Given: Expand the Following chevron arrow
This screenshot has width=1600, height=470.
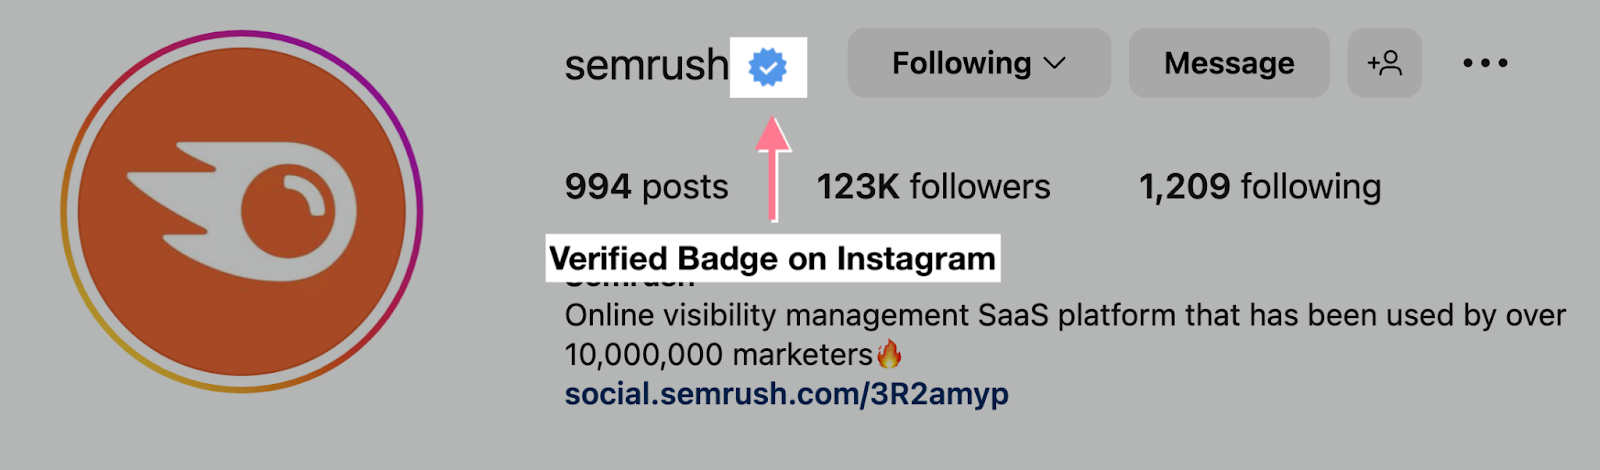Looking at the screenshot, I should (x=1055, y=64).
